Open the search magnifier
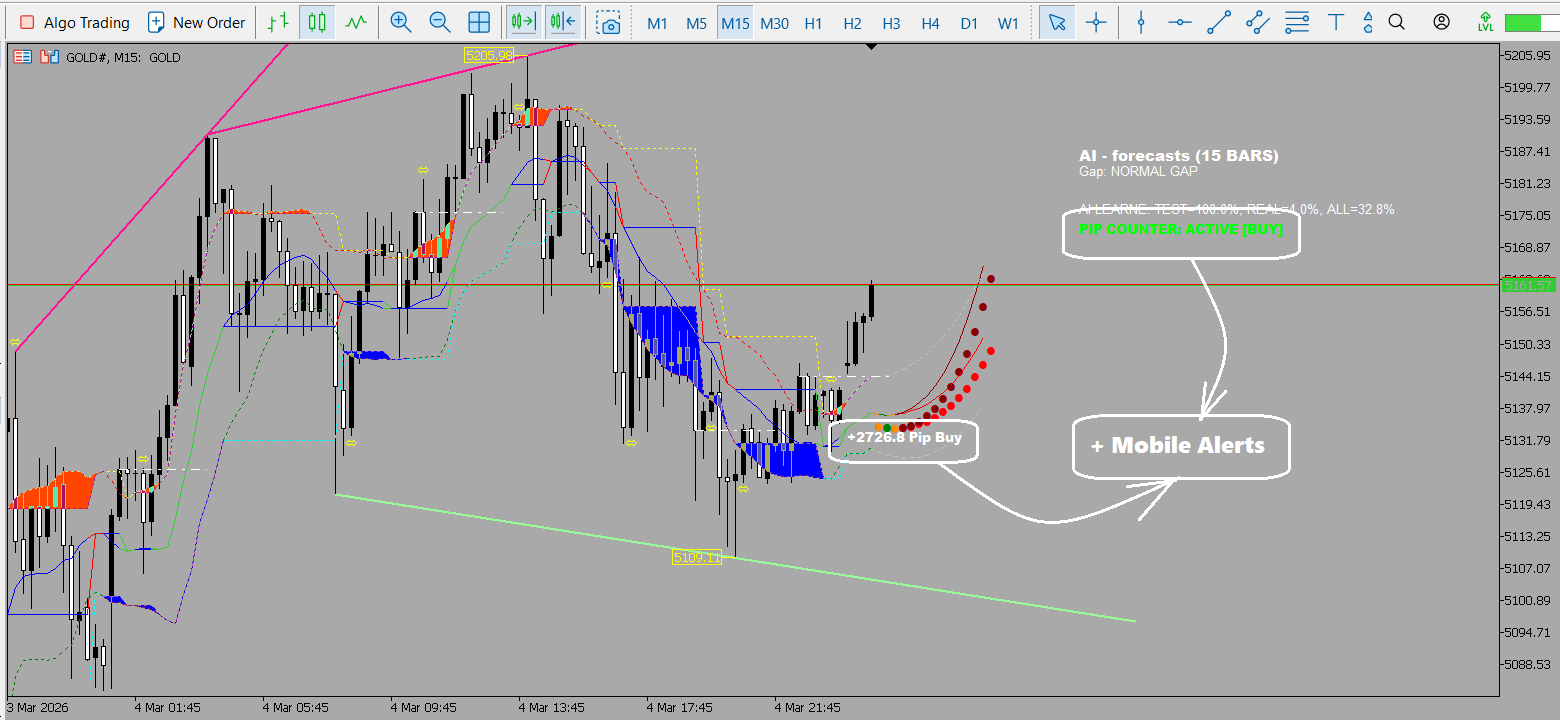Image resolution: width=1560 pixels, height=720 pixels. coord(1397,22)
